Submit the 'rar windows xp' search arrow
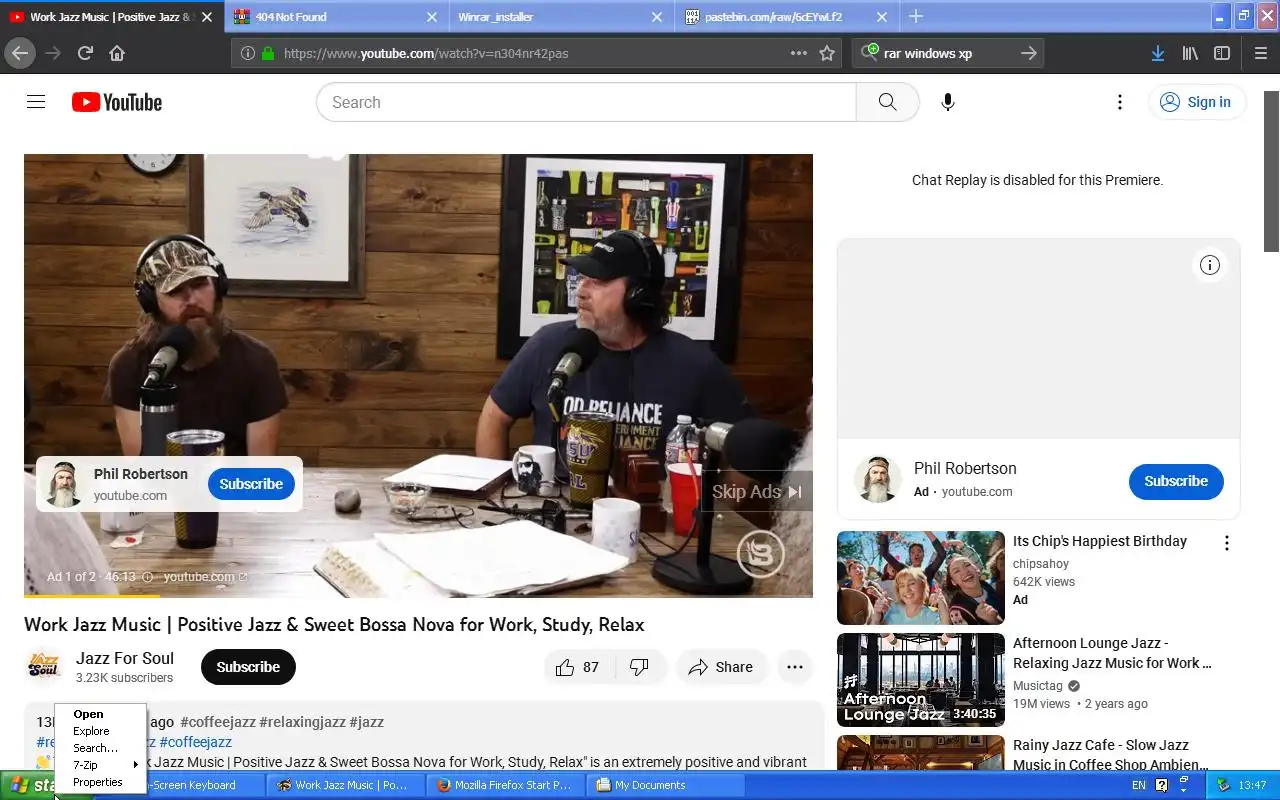 point(1028,53)
